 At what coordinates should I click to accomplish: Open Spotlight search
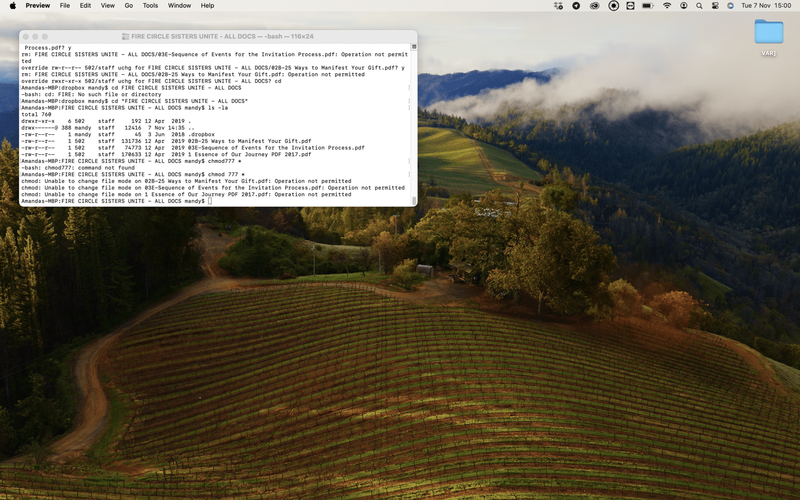[x=699, y=5]
